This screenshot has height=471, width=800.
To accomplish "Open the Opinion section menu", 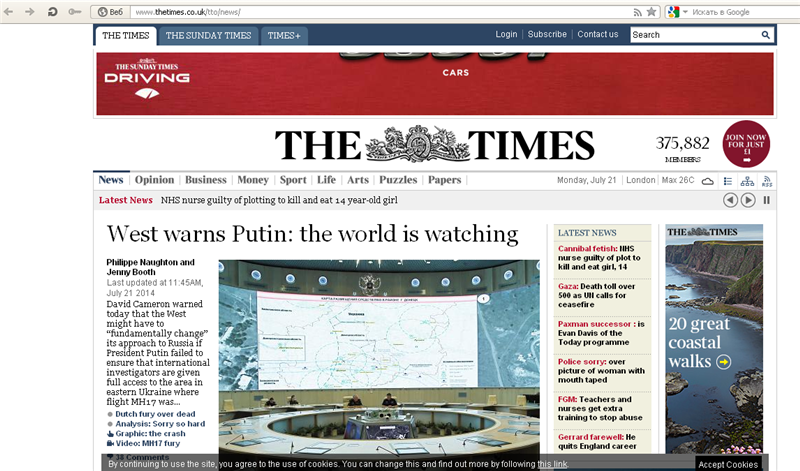I will [154, 180].
